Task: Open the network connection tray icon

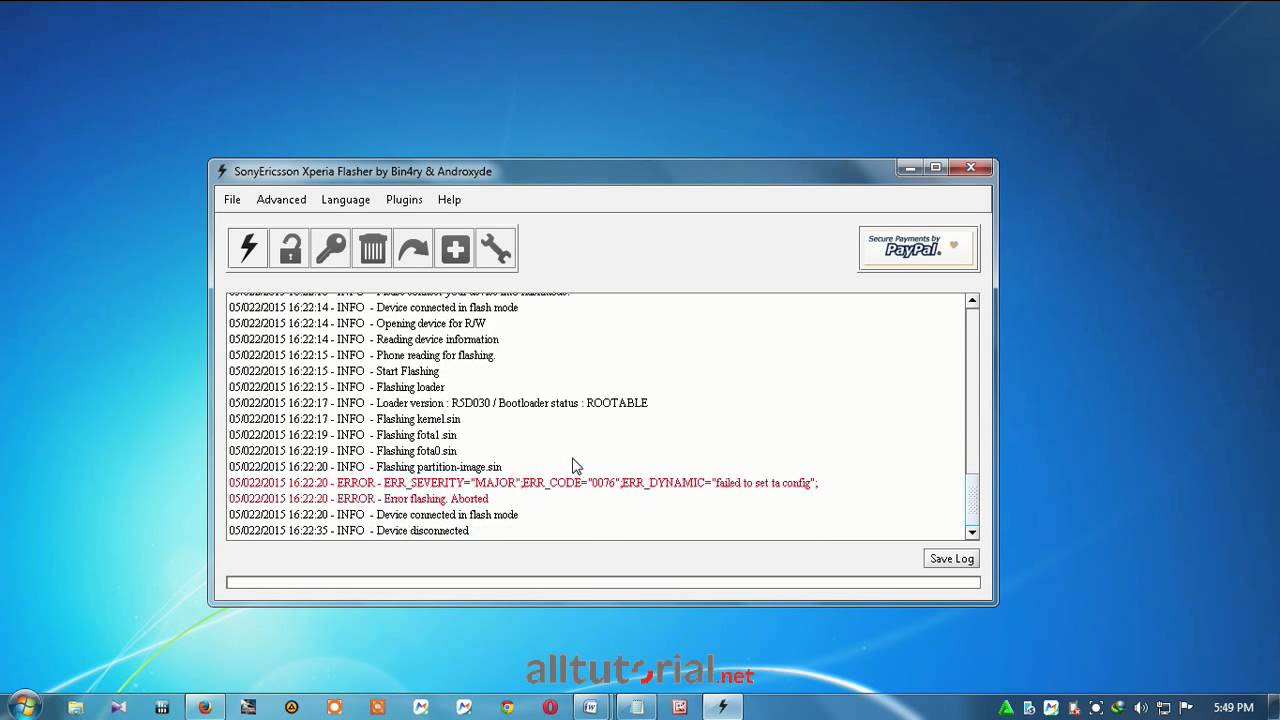Action: click(x=1162, y=707)
